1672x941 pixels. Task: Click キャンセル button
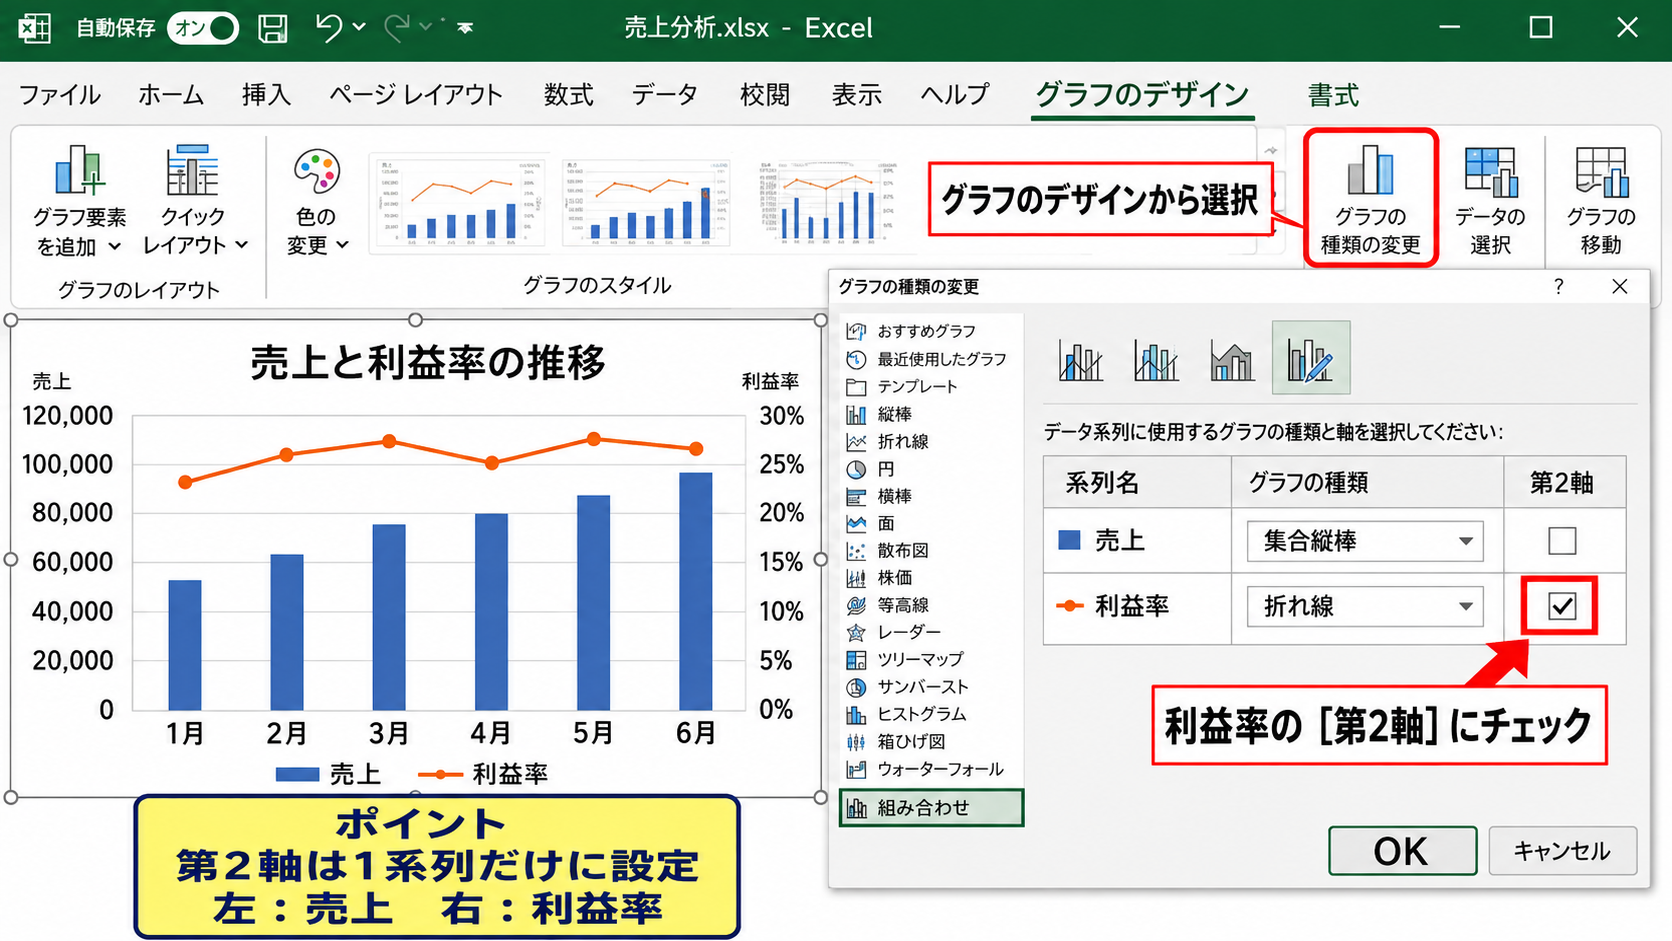point(1562,851)
